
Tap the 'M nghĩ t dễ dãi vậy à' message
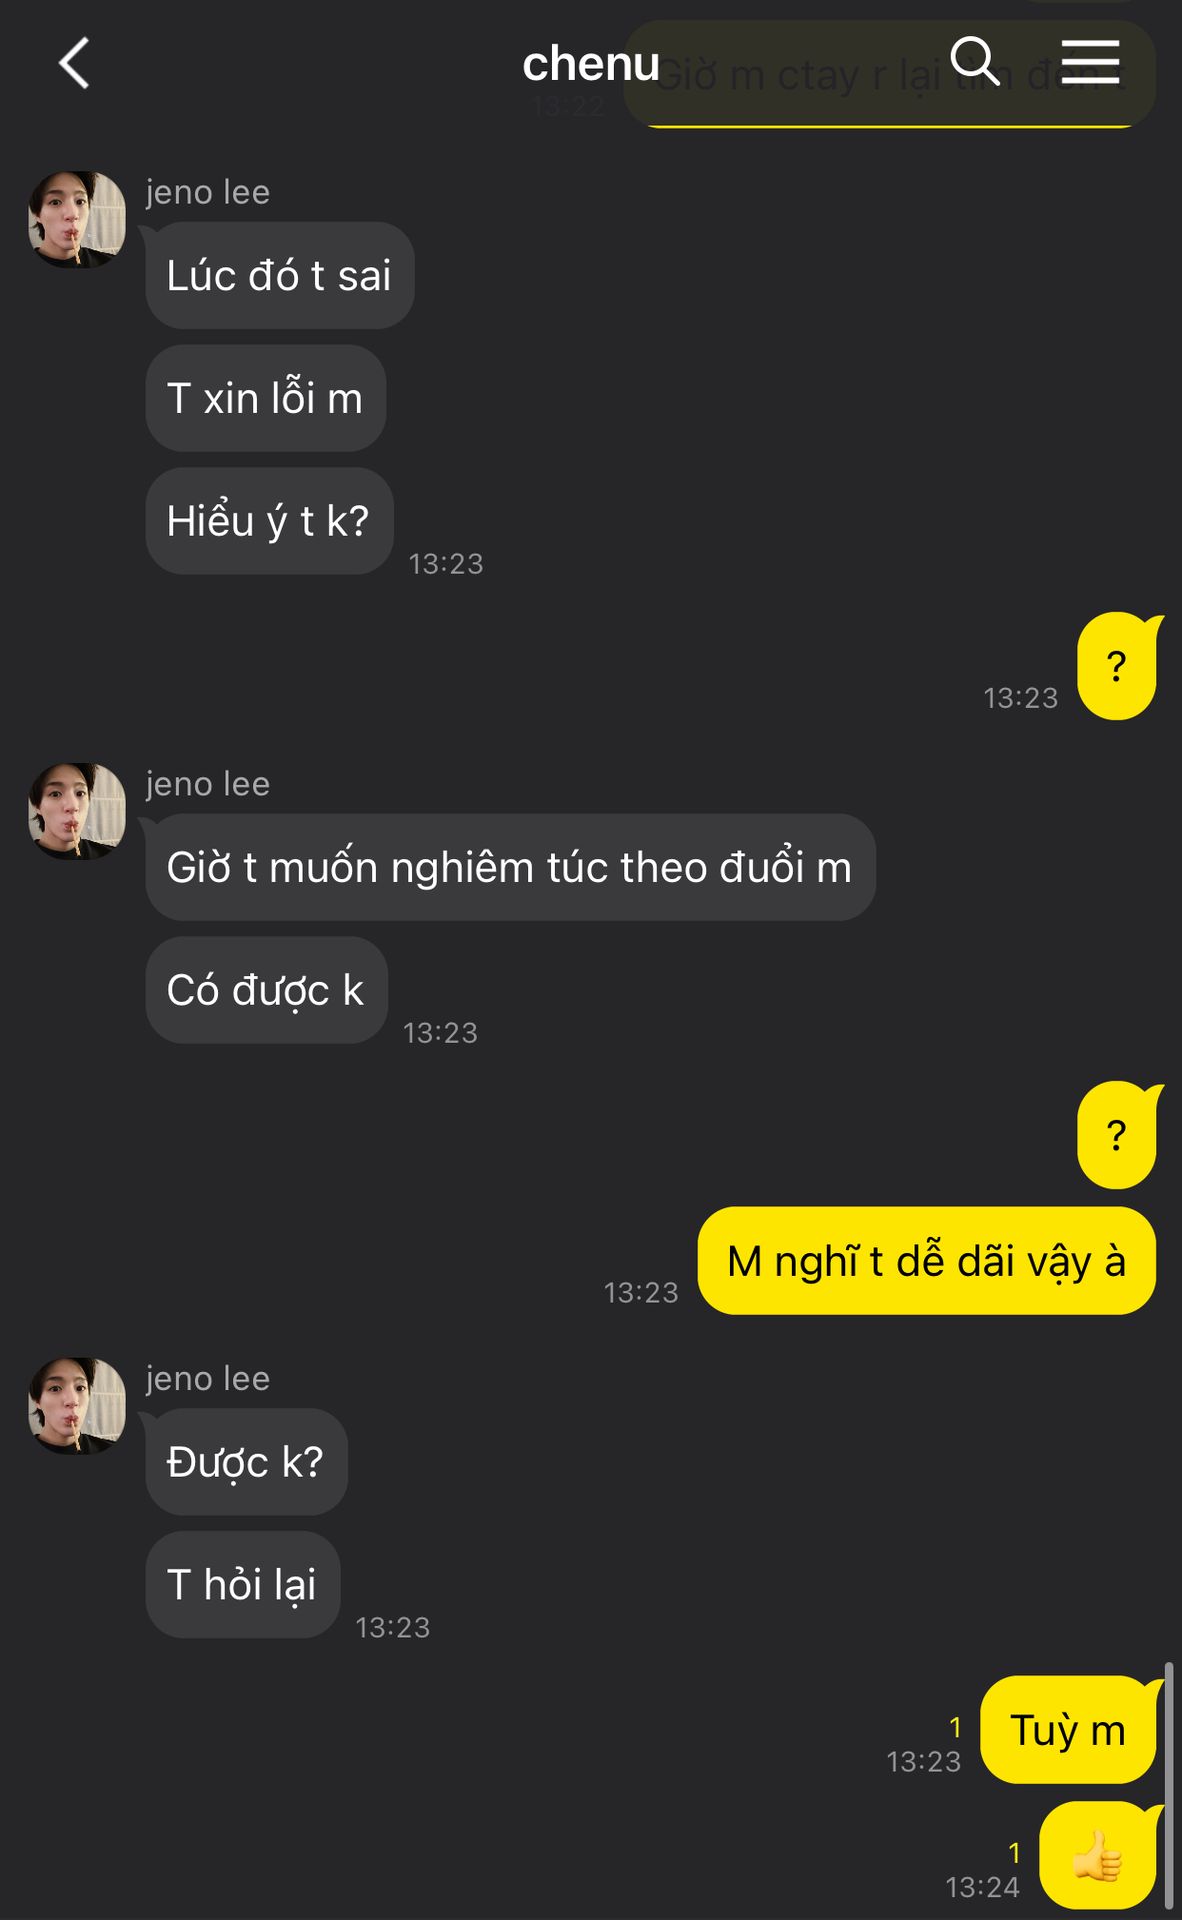click(x=926, y=1261)
